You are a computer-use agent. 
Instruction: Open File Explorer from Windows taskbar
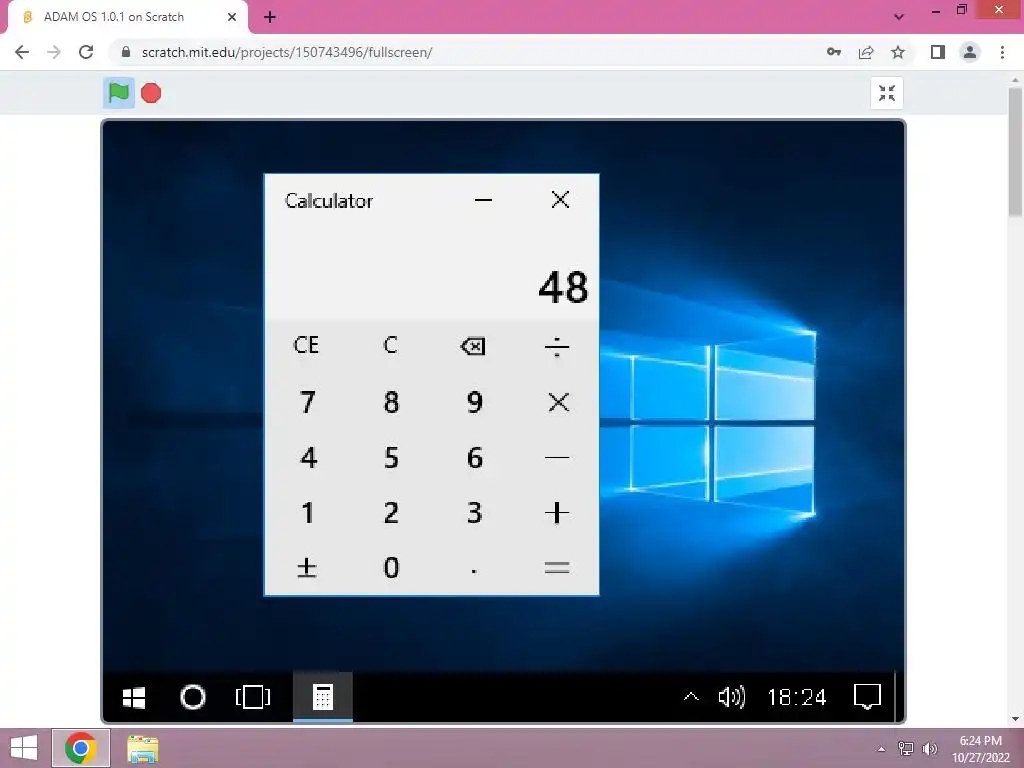pyautogui.click(x=142, y=748)
